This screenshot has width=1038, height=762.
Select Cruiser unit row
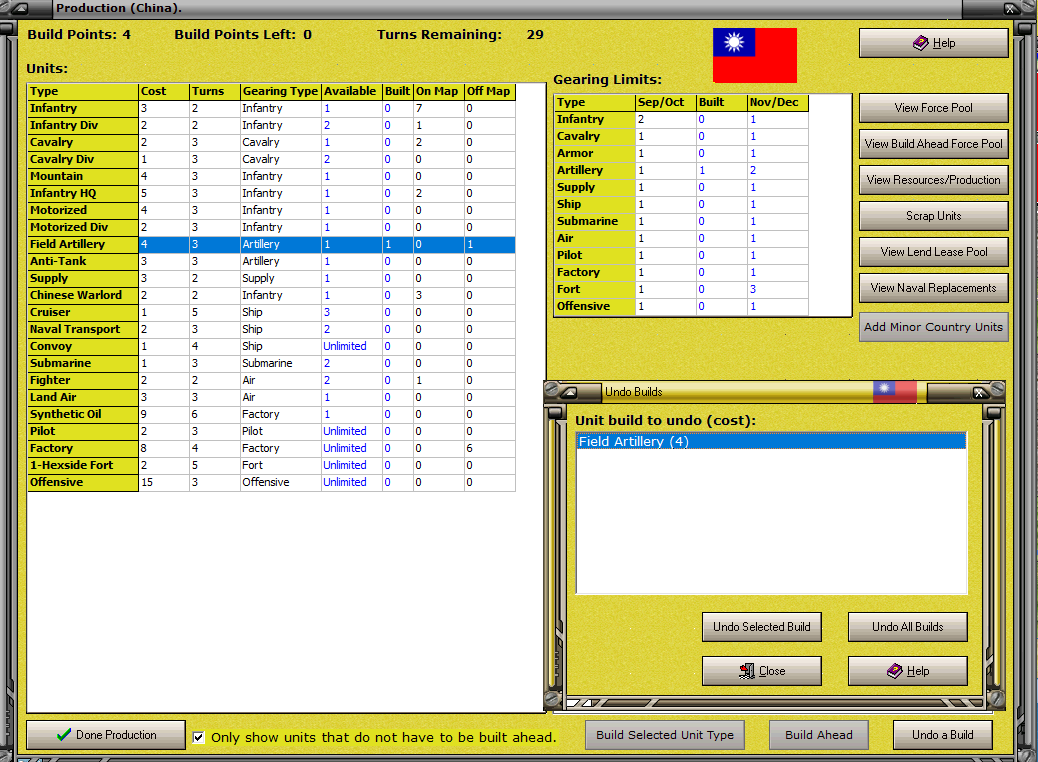pyautogui.click(x=271, y=312)
